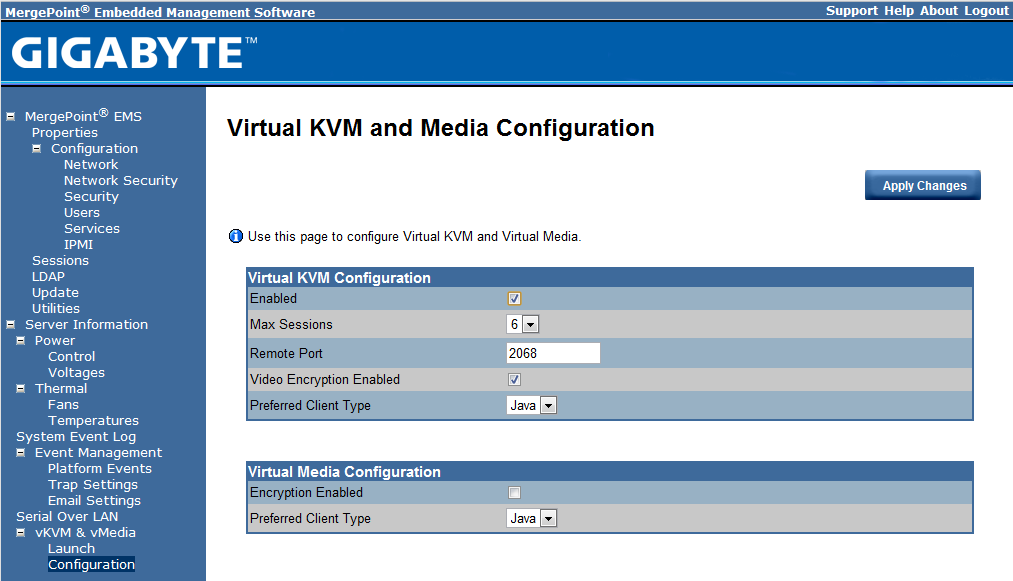Collapse the Power tree node
The height and width of the screenshot is (581, 1013).
point(21,341)
